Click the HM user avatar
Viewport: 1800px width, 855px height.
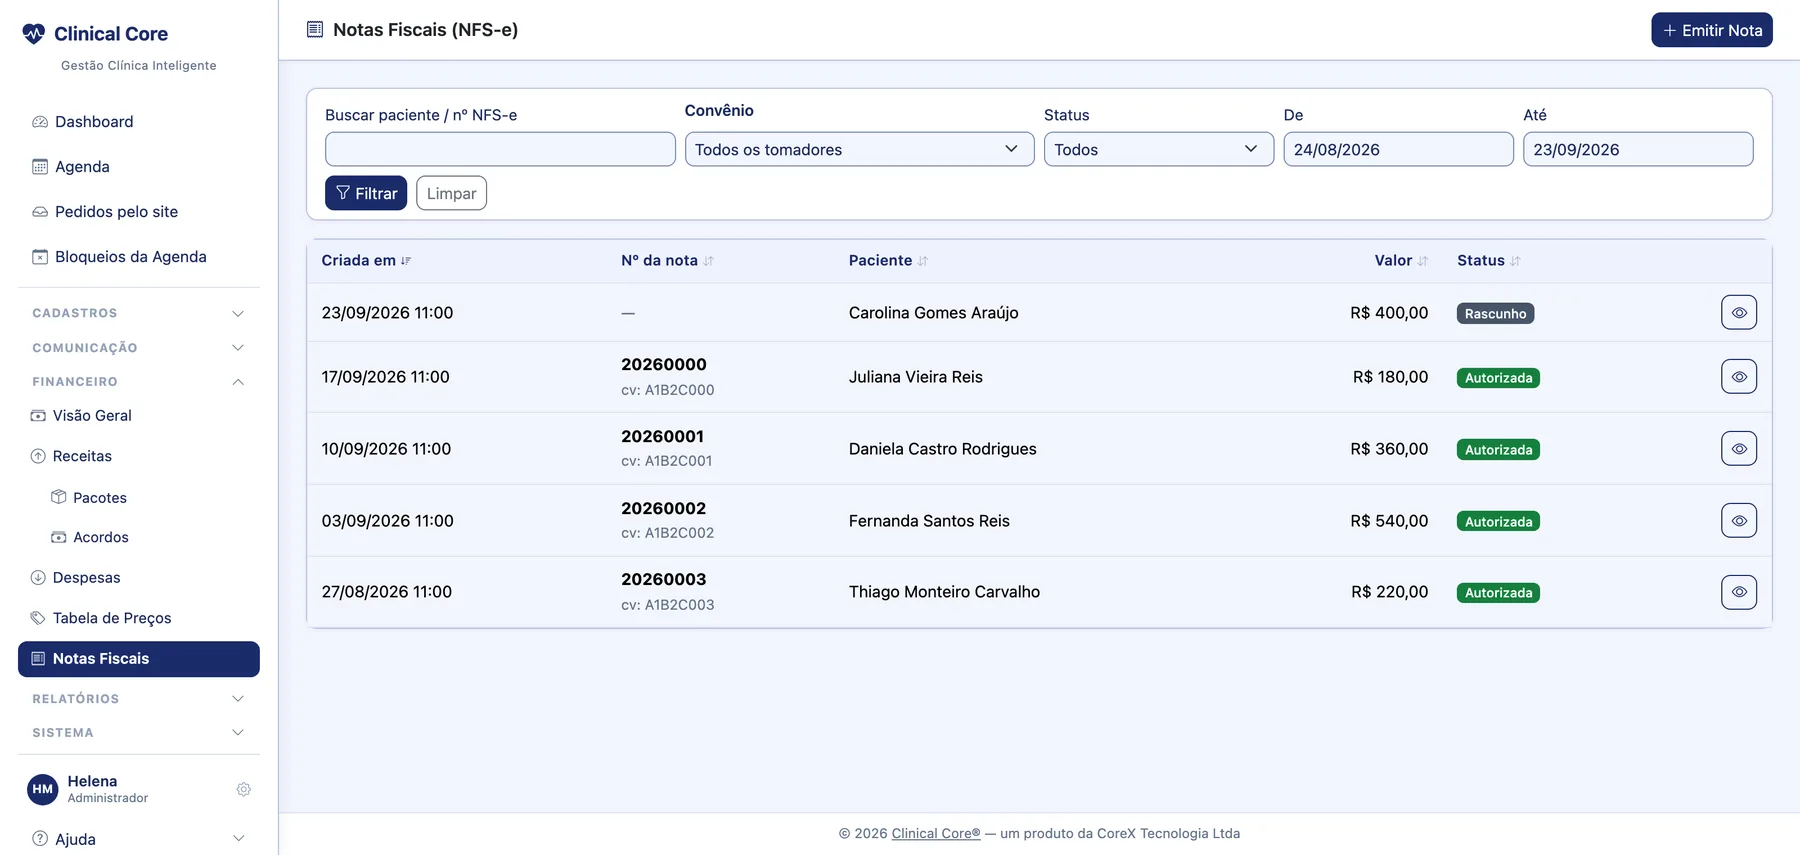click(x=42, y=789)
